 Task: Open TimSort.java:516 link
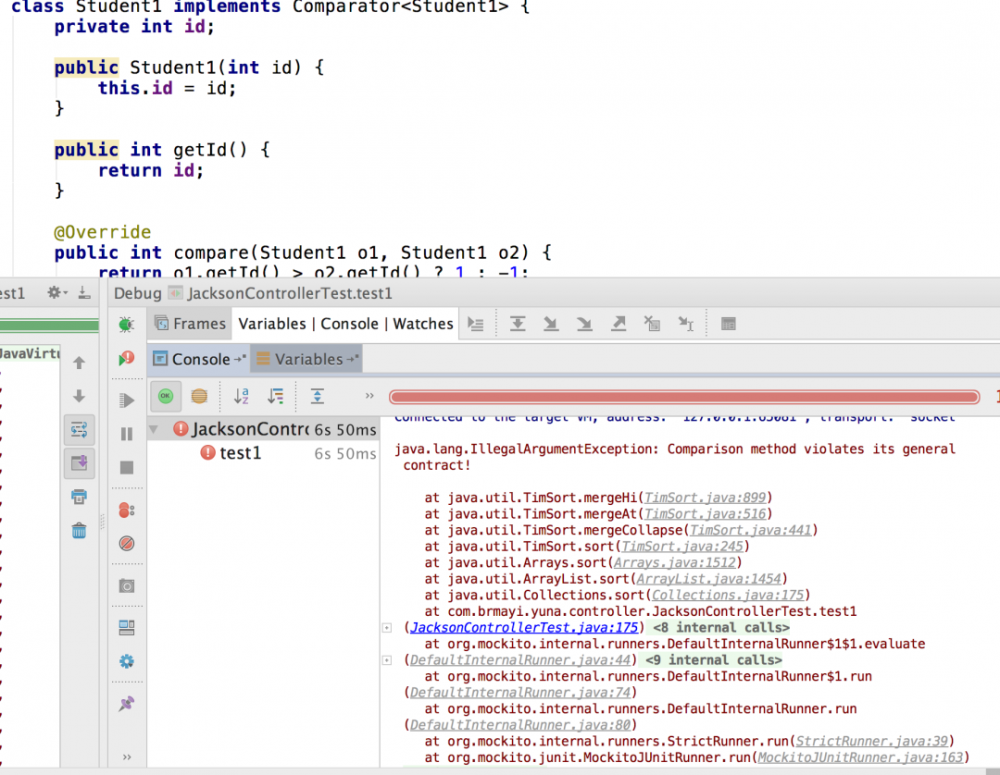(x=705, y=514)
